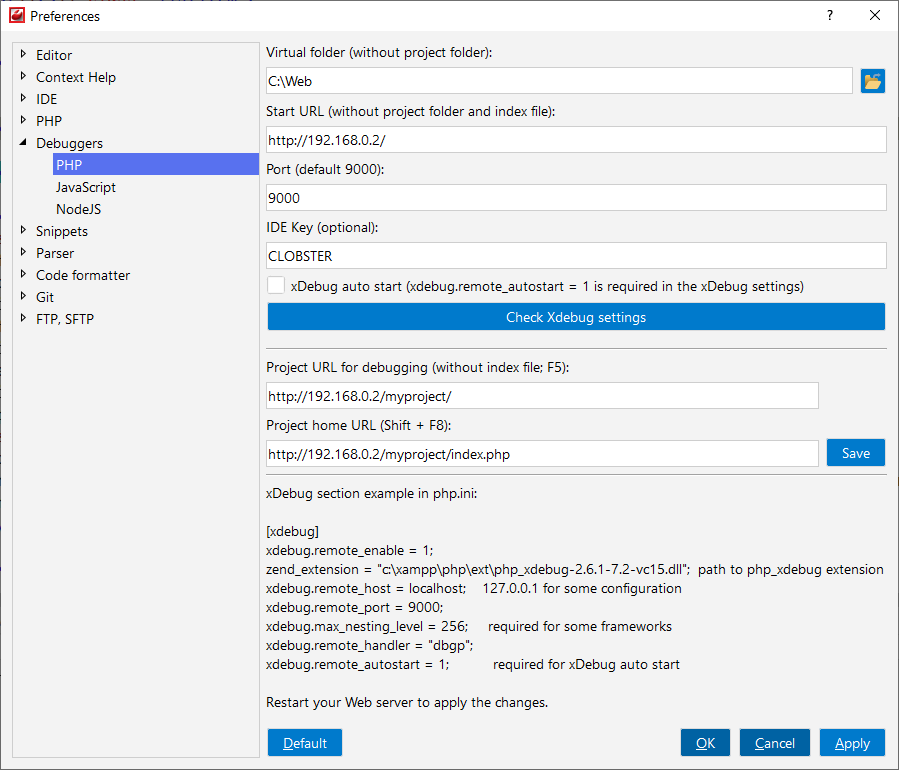Open the Debuggers category label
899x770 pixels.
(69, 143)
